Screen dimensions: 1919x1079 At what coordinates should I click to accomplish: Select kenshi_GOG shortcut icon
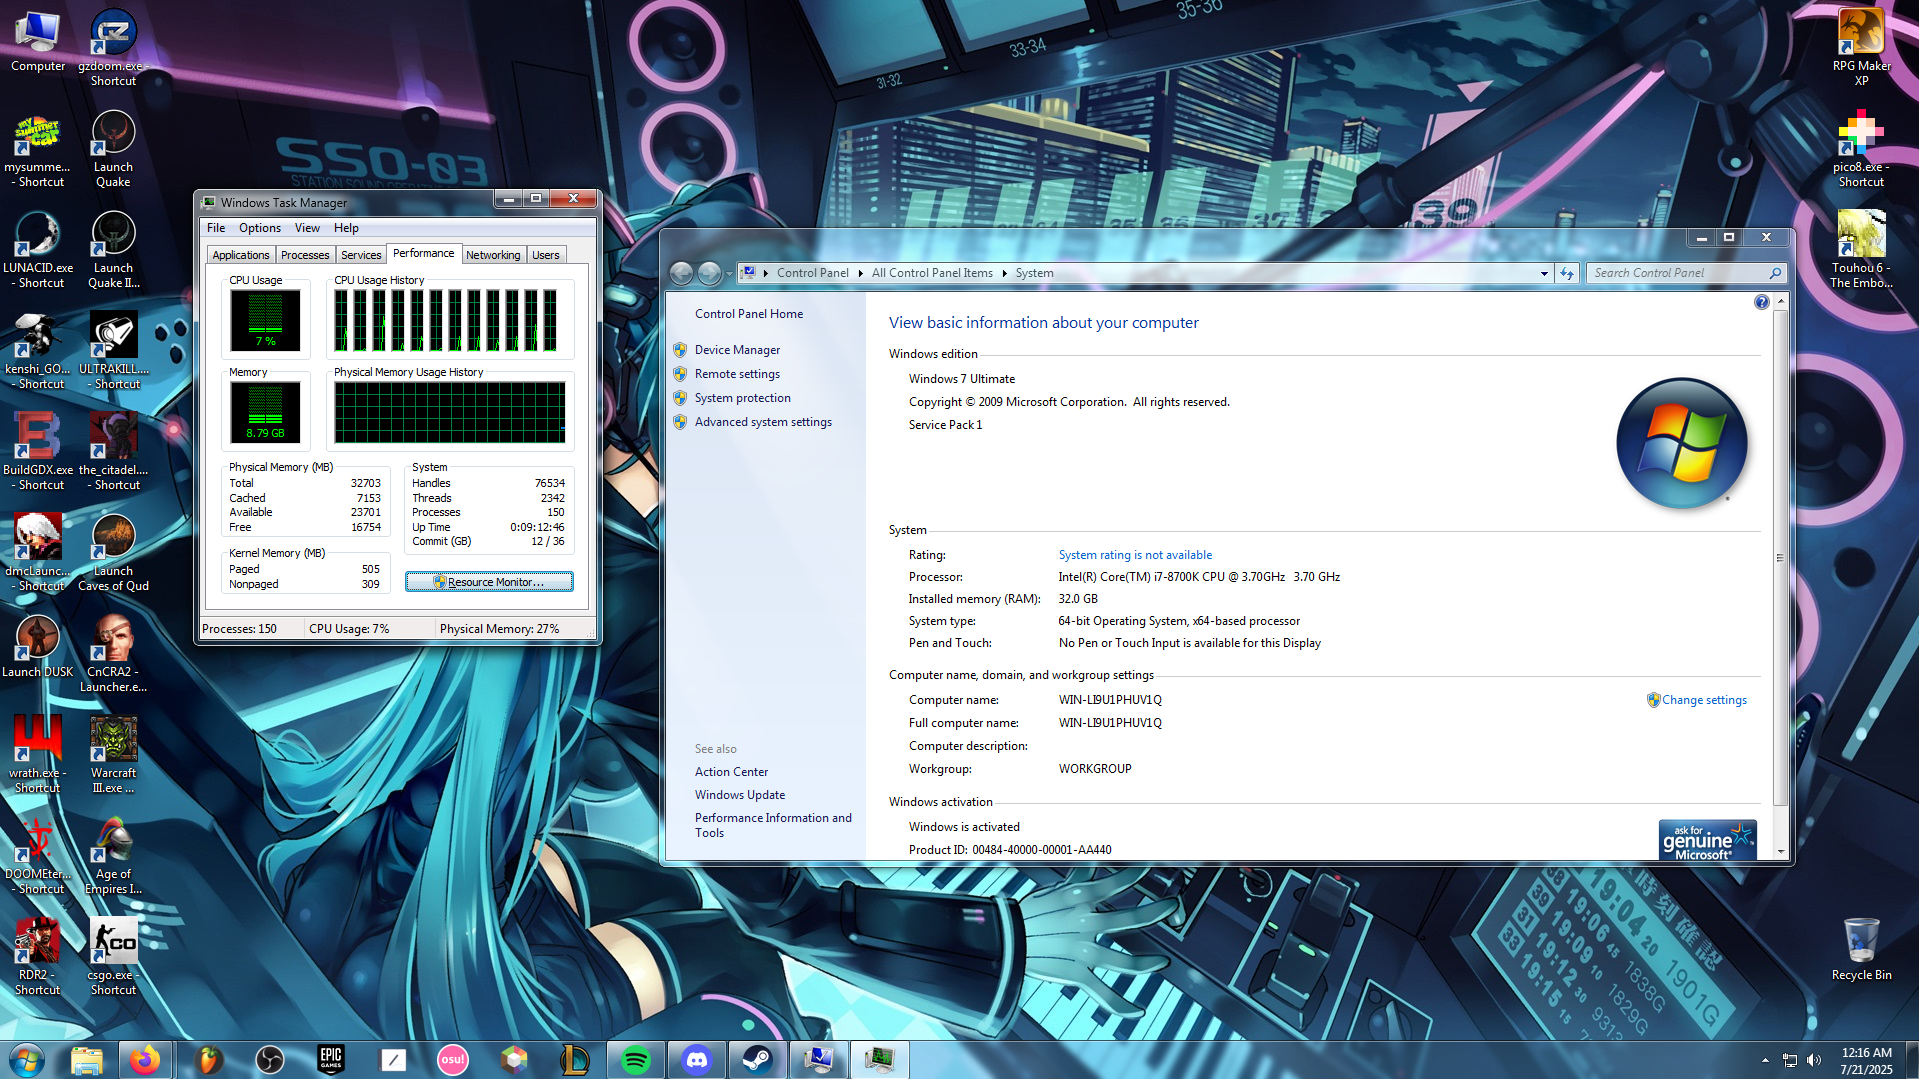(x=37, y=350)
